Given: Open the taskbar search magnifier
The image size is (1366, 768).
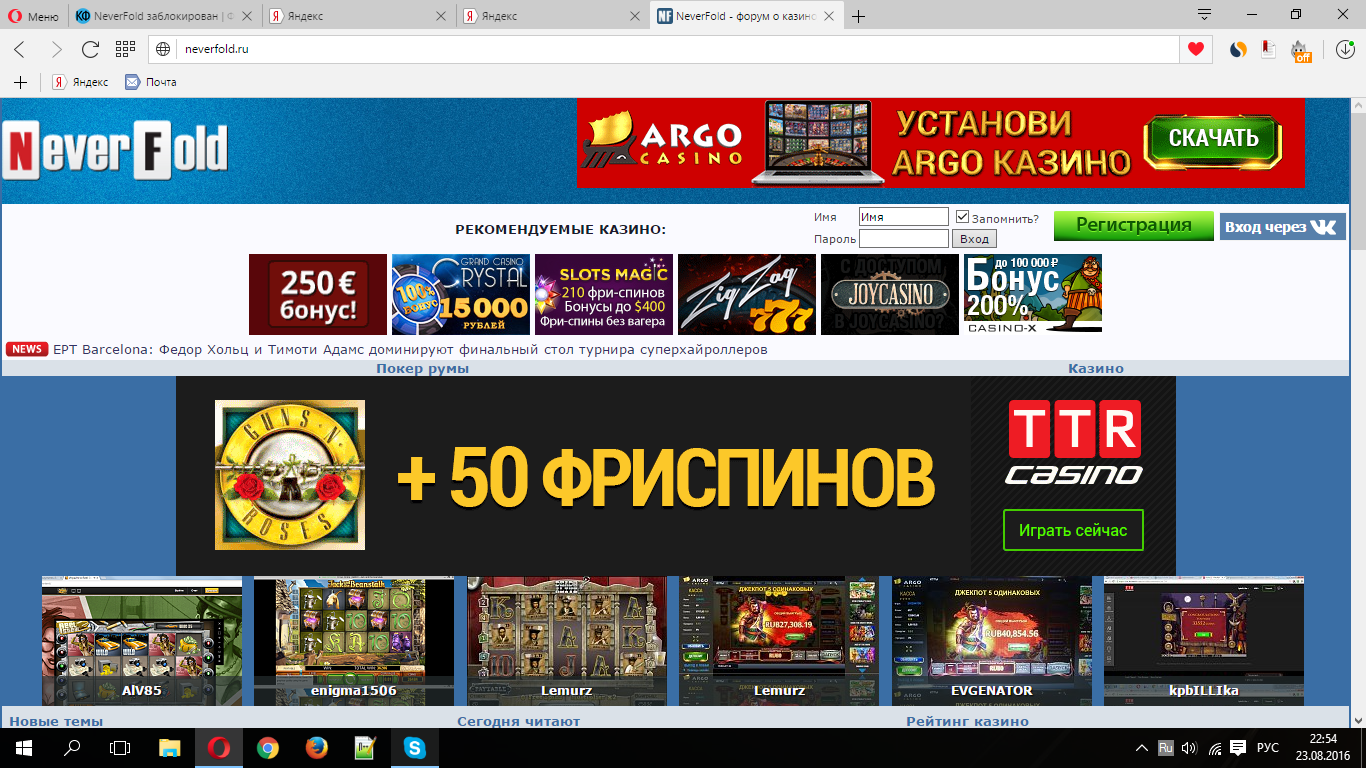Looking at the screenshot, I should (72, 747).
